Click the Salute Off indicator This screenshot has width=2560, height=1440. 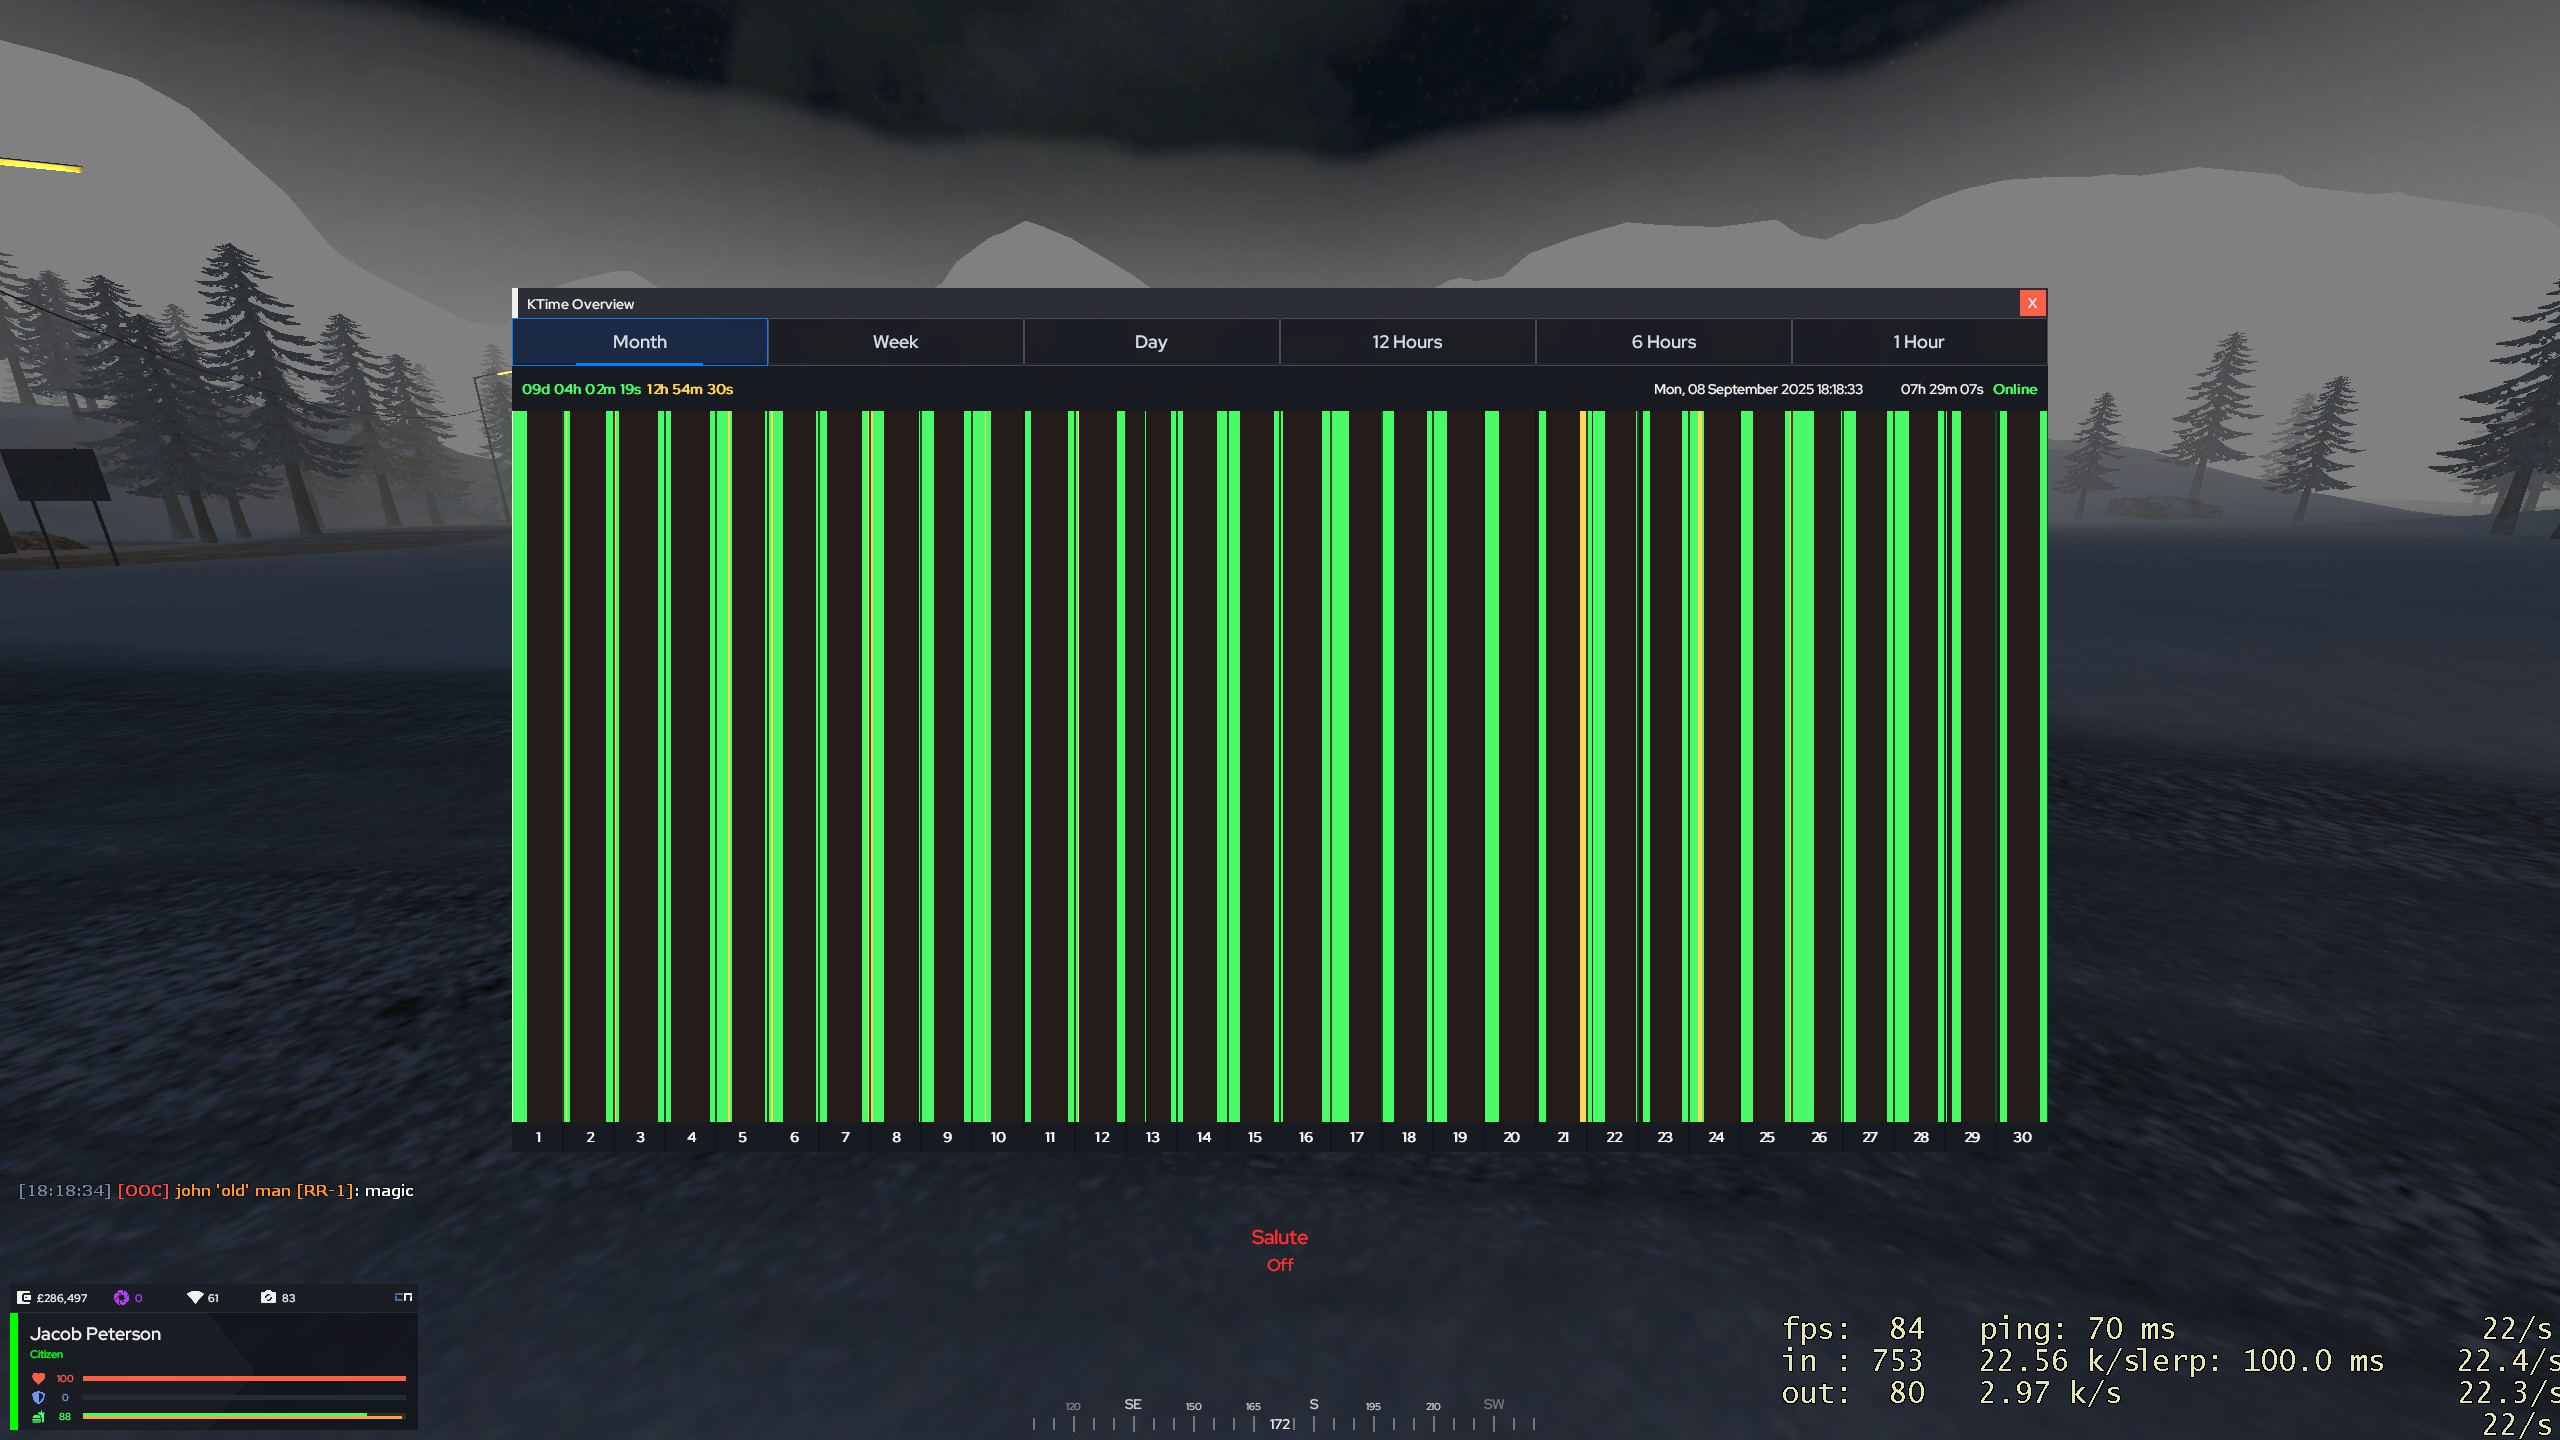click(1279, 1250)
